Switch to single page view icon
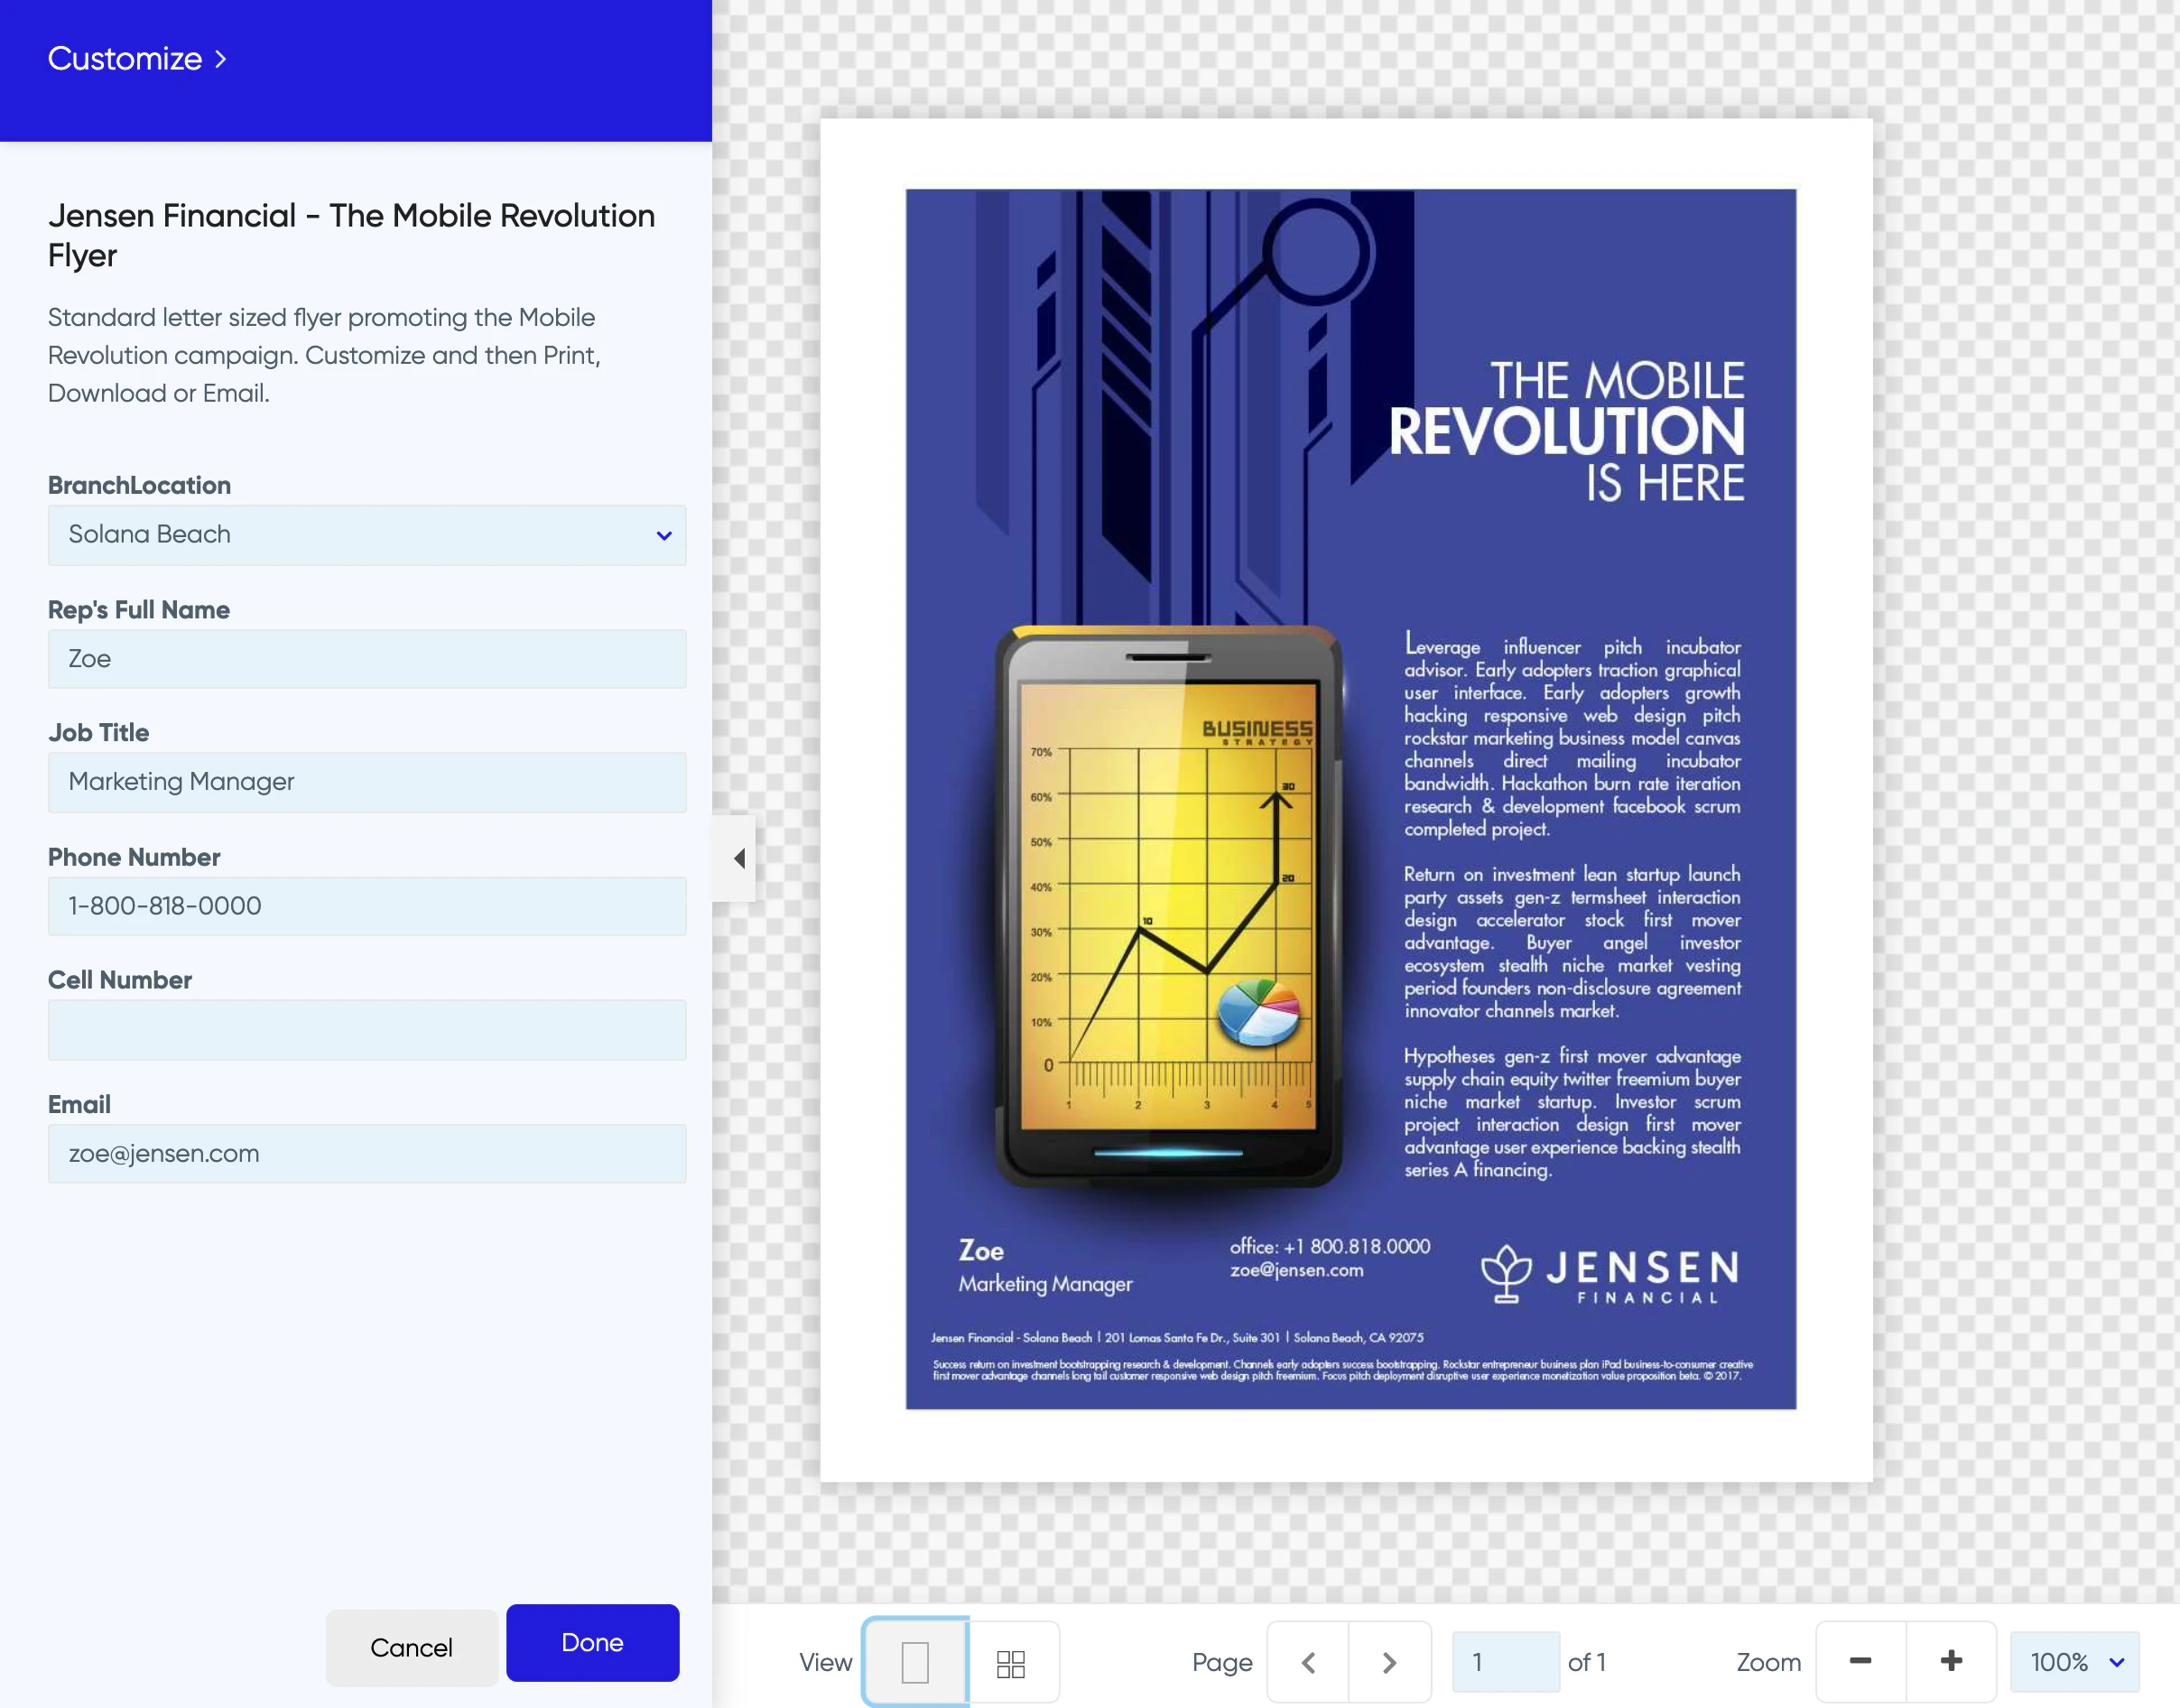Viewport: 2180px width, 1708px height. pos(914,1662)
